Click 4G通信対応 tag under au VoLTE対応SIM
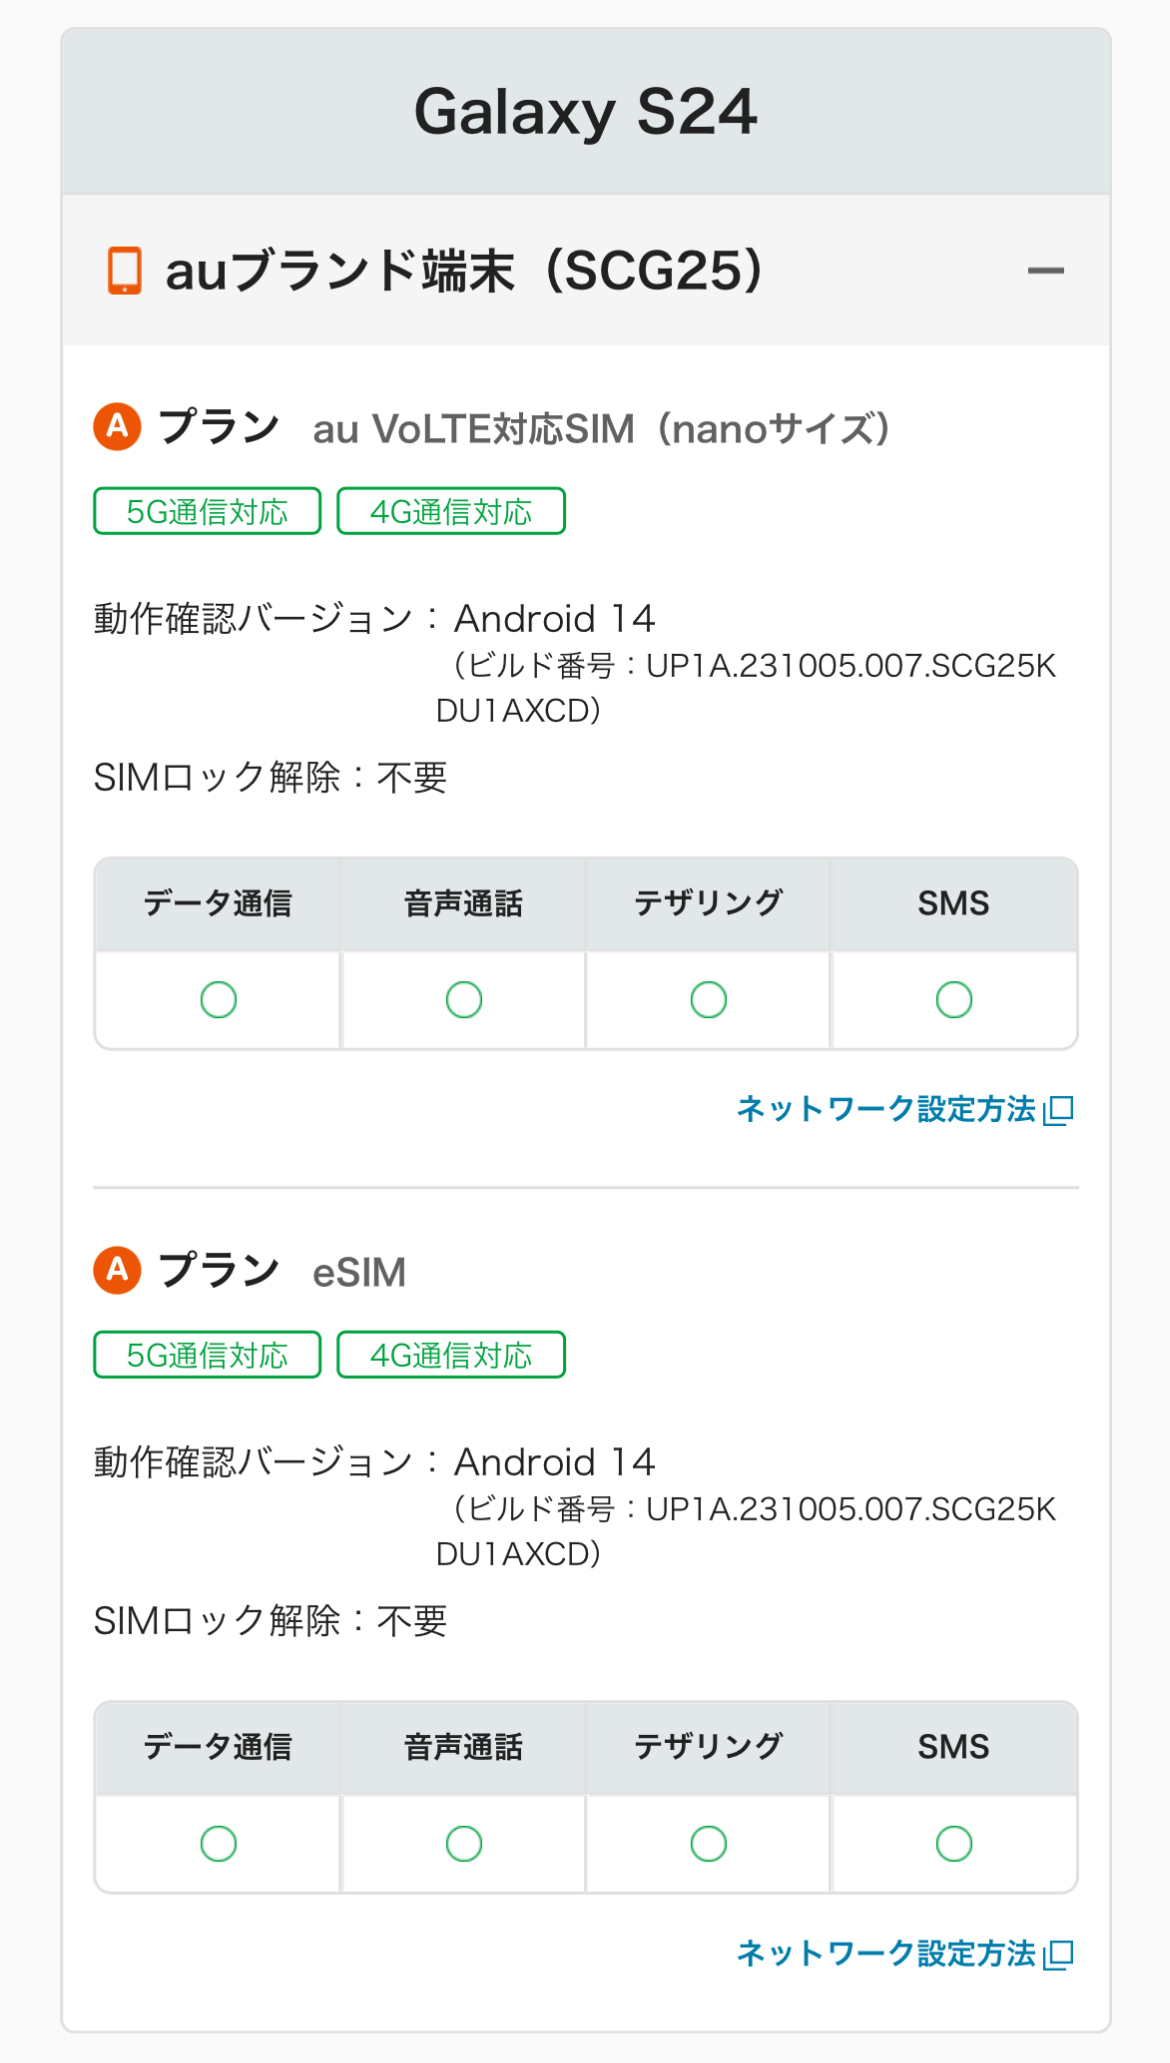The image size is (1170, 2063). (451, 512)
